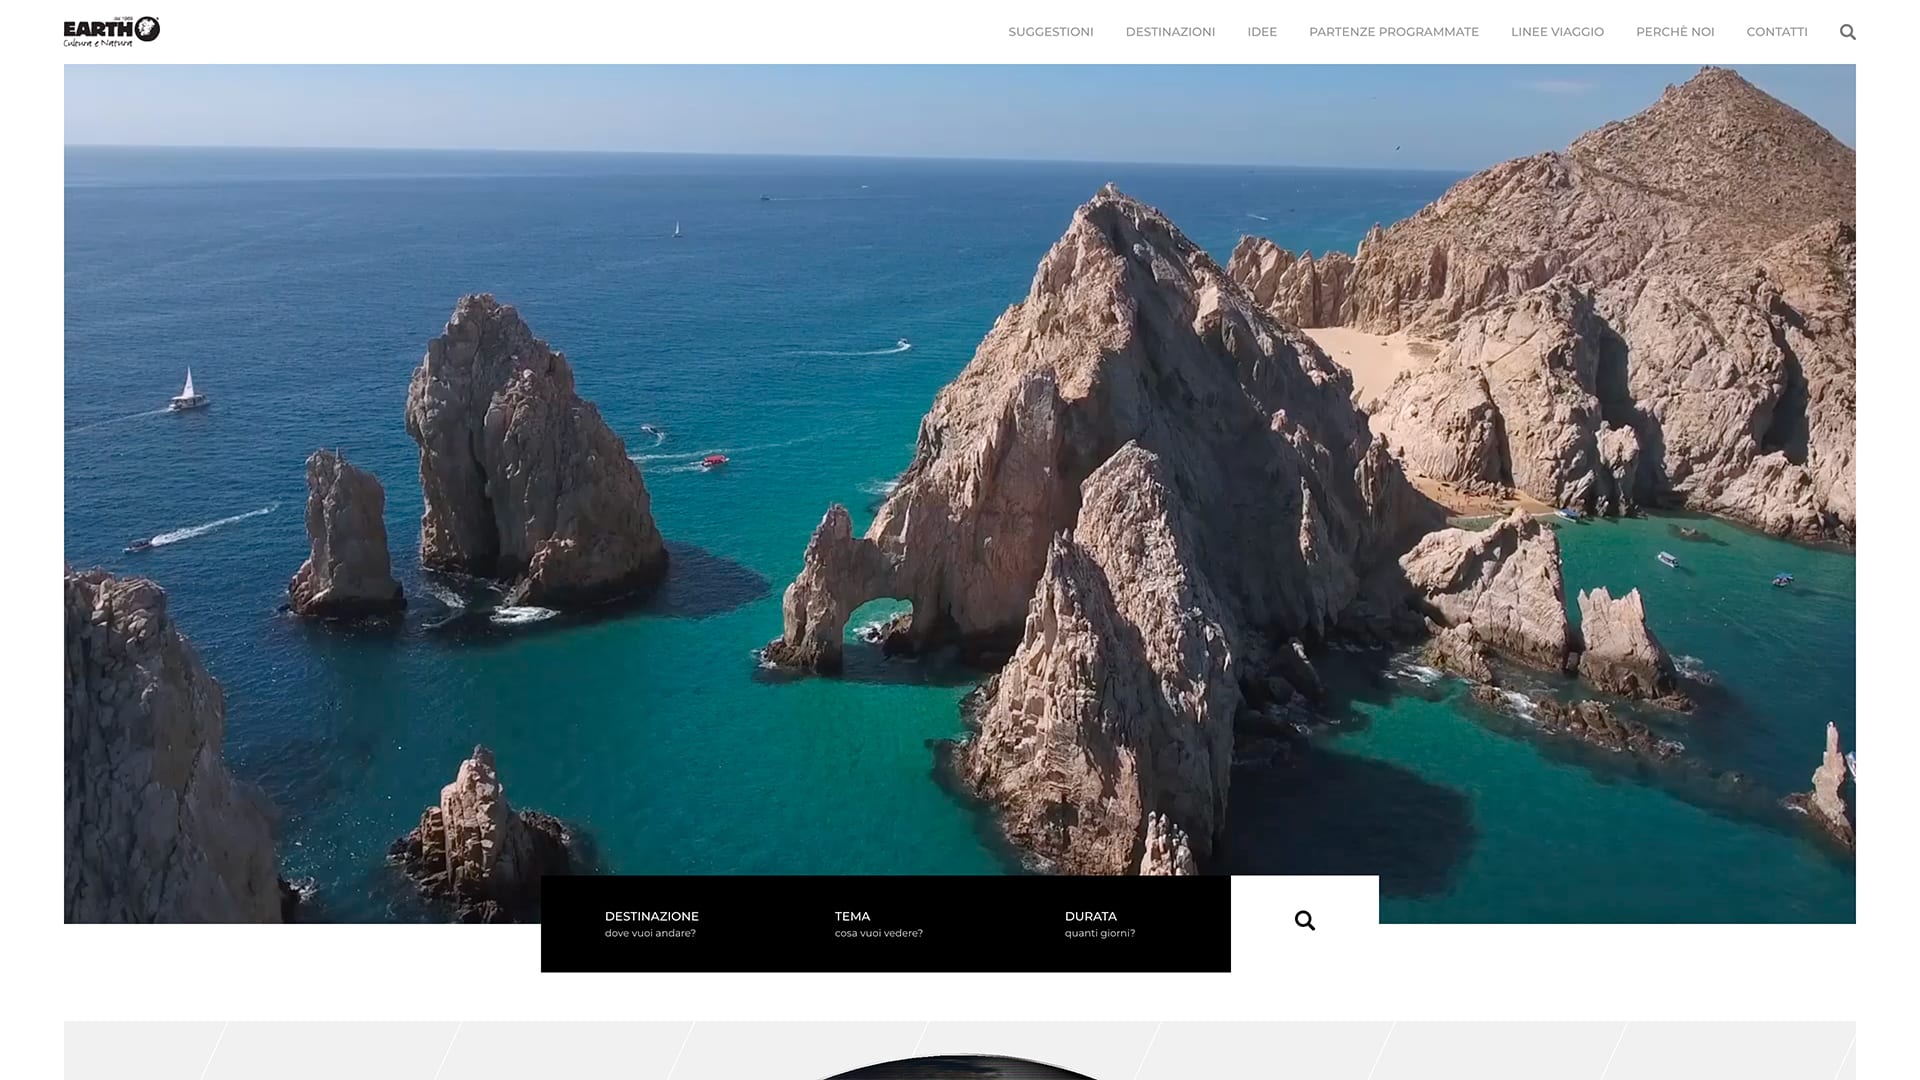Click the 'cosa vuoi vedere?' prompt text
Screen dimensions: 1920x1080
click(x=878, y=934)
